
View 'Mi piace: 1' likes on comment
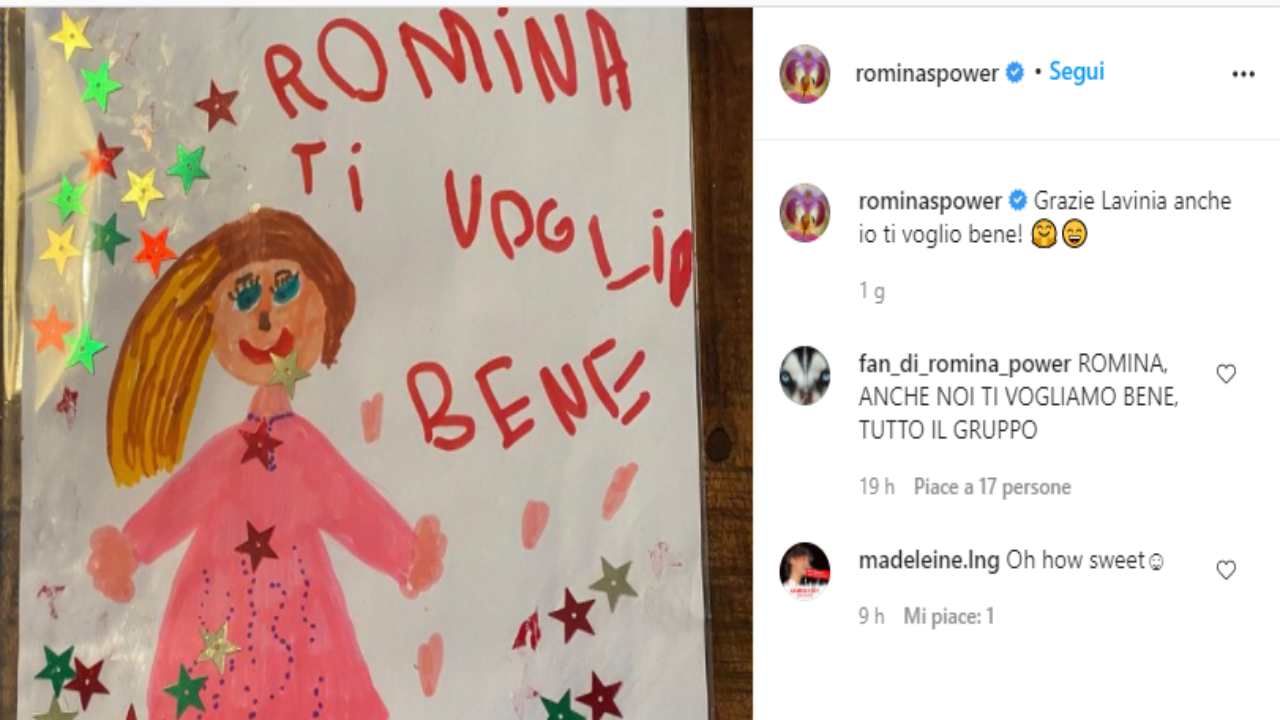948,616
